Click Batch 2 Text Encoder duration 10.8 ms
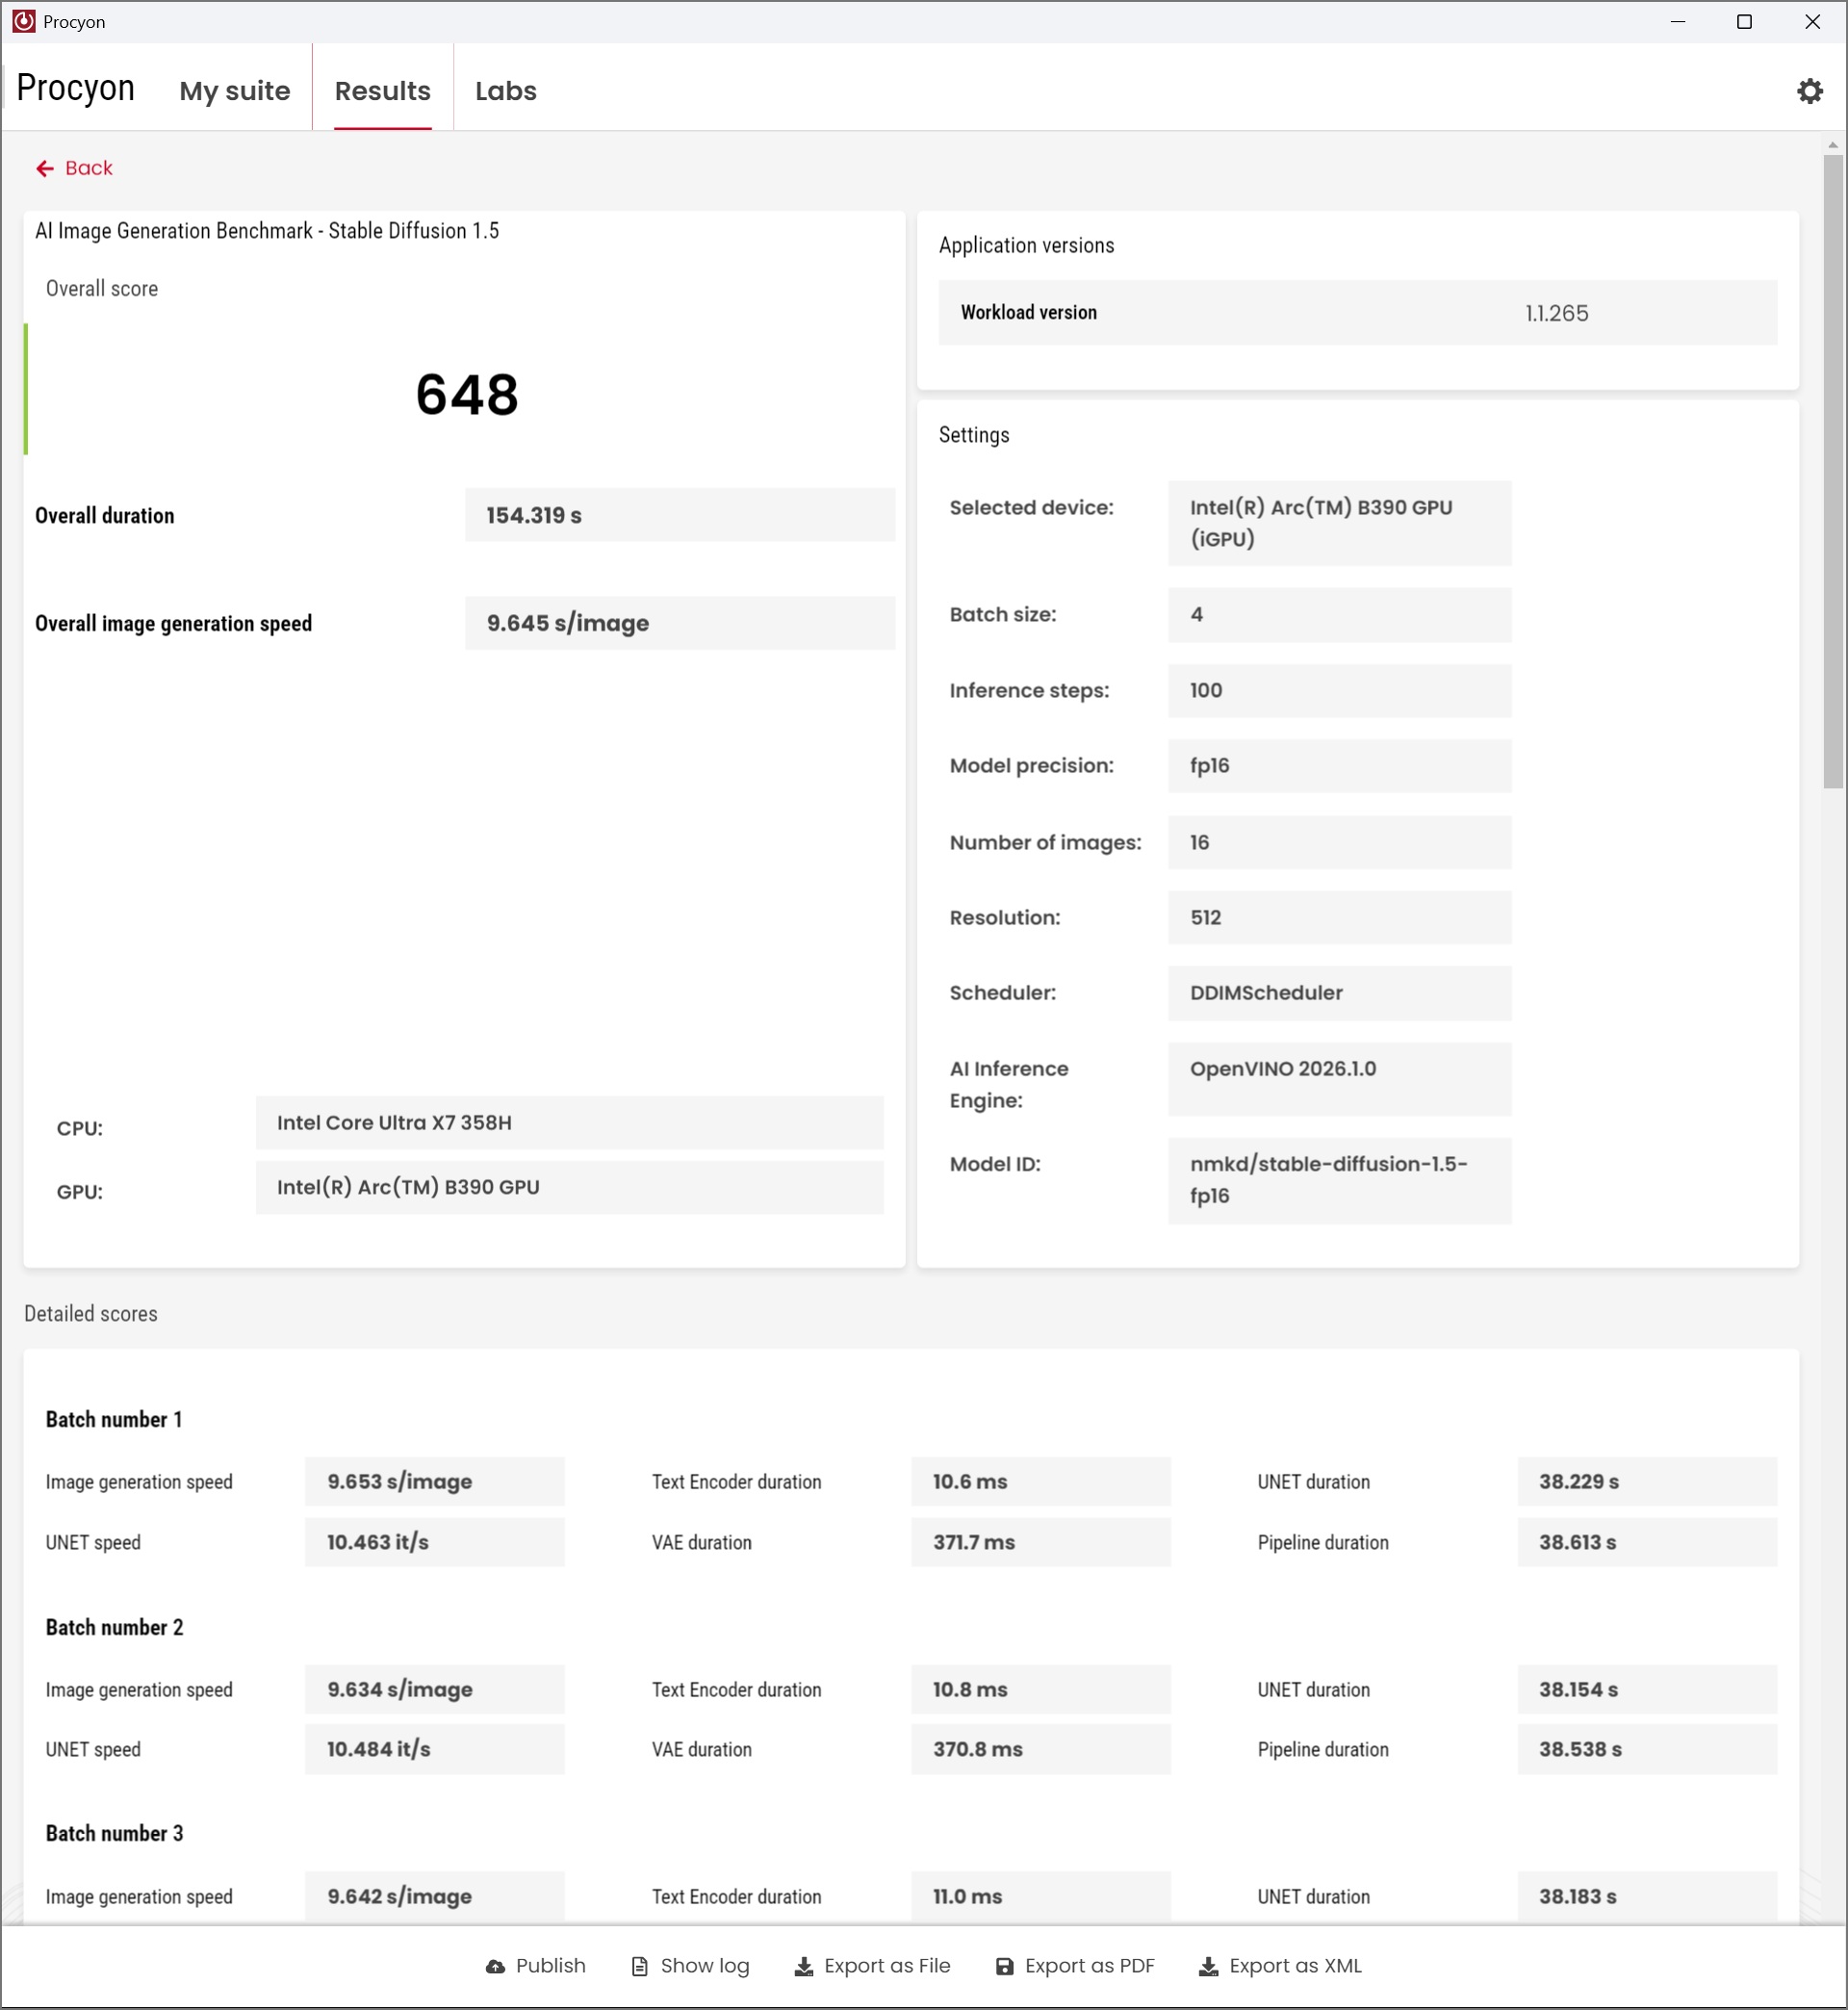Viewport: 1848px width, 2010px height. click(1041, 1690)
